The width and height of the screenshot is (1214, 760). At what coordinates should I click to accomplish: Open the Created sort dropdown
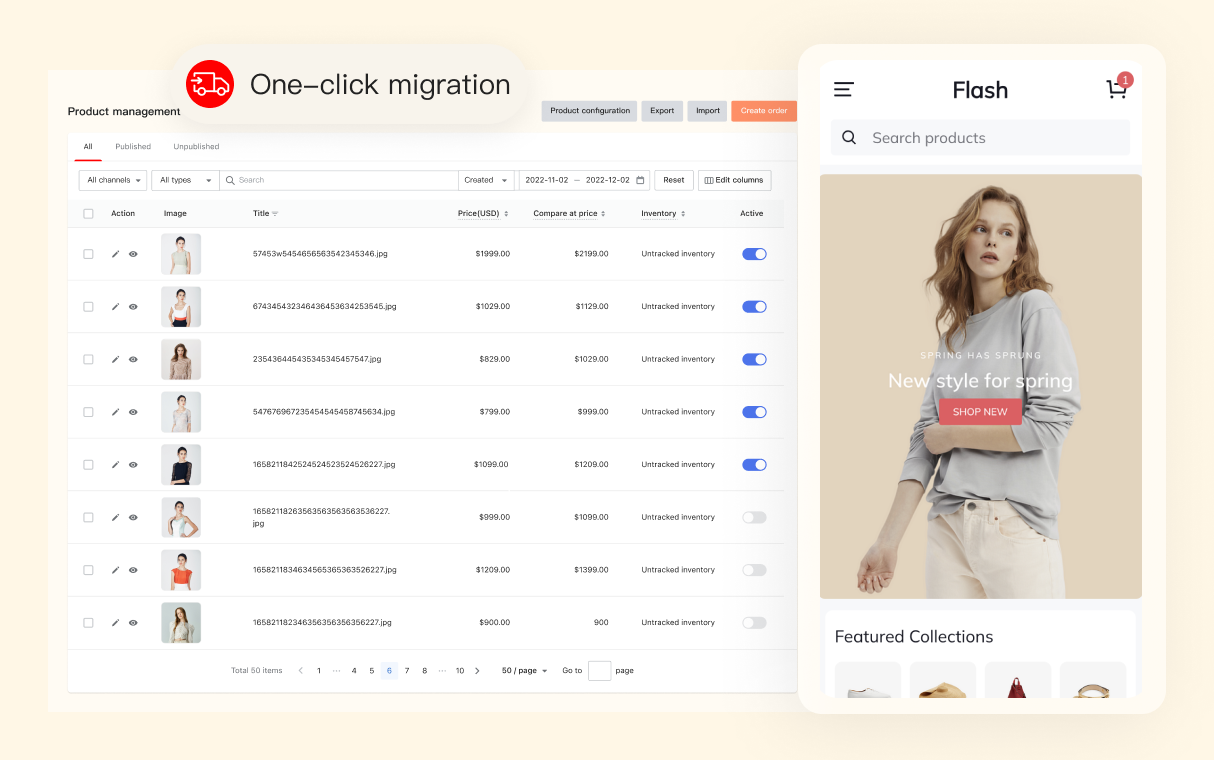(486, 180)
